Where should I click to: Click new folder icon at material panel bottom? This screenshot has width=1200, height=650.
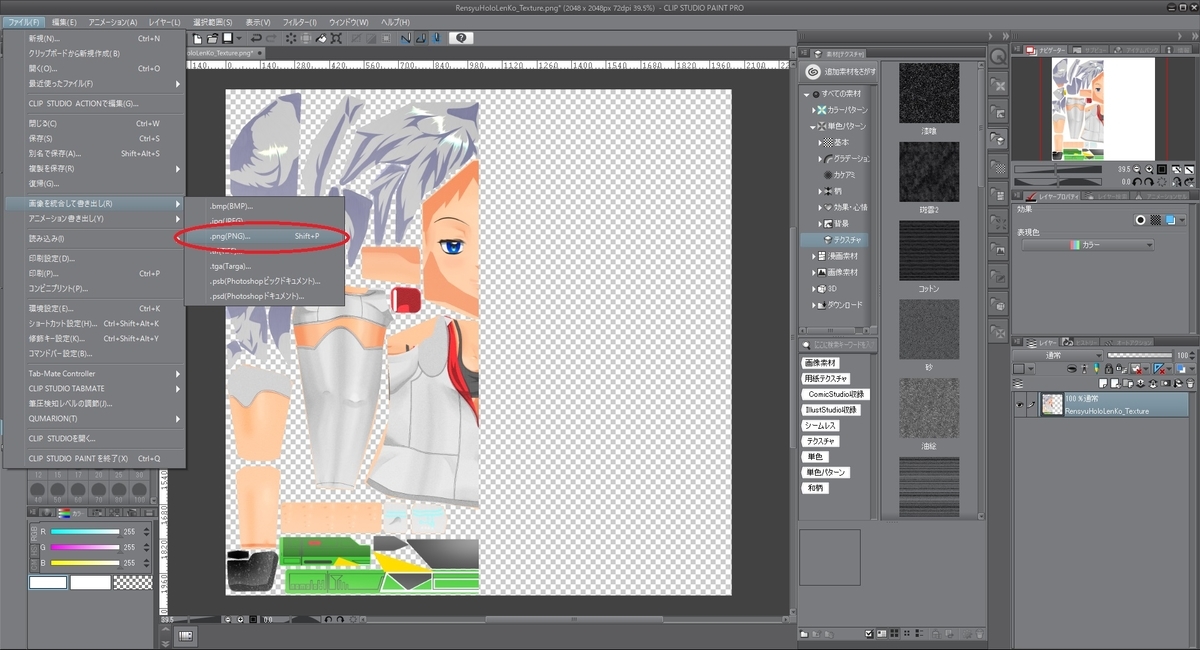click(x=804, y=634)
